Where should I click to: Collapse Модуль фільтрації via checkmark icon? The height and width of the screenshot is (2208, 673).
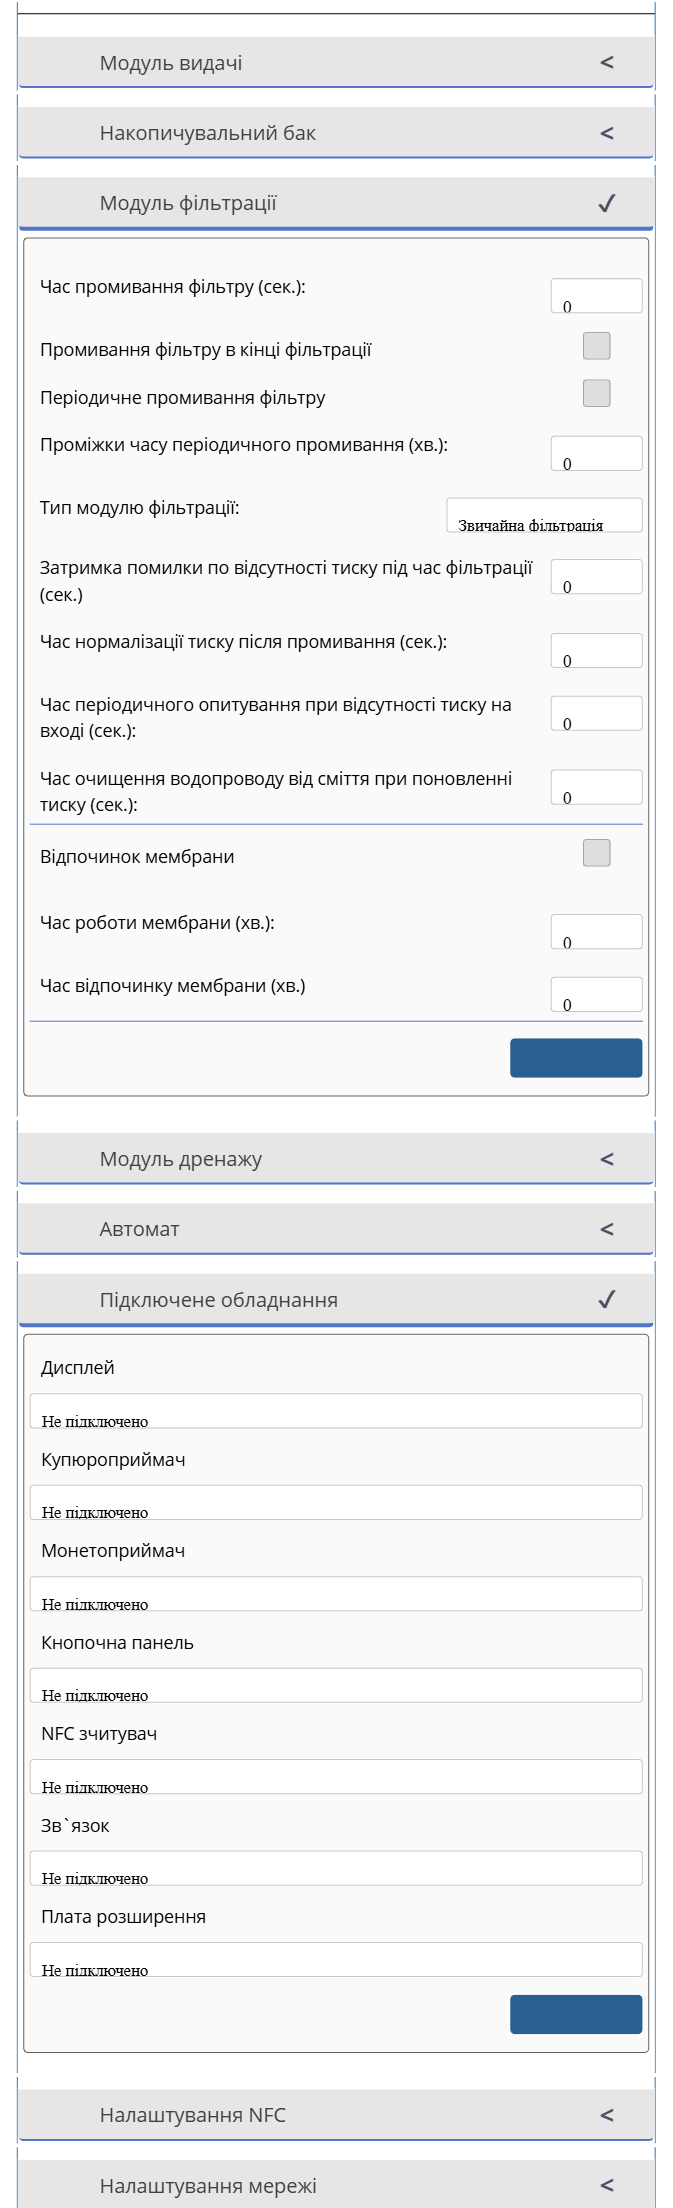click(x=606, y=204)
